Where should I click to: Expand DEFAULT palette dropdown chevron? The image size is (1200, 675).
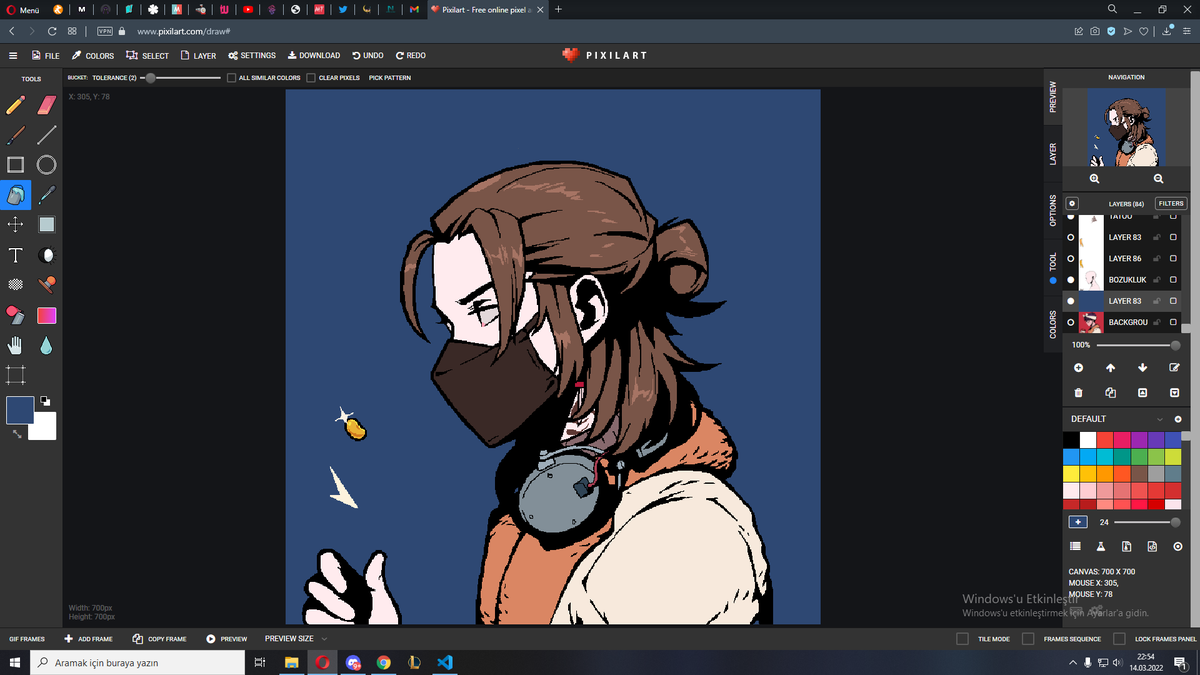(x=1160, y=419)
